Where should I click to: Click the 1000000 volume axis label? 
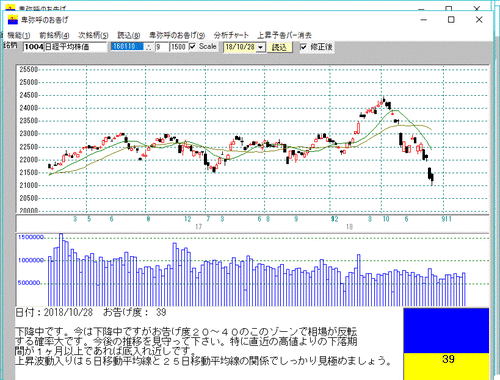pos(31,260)
